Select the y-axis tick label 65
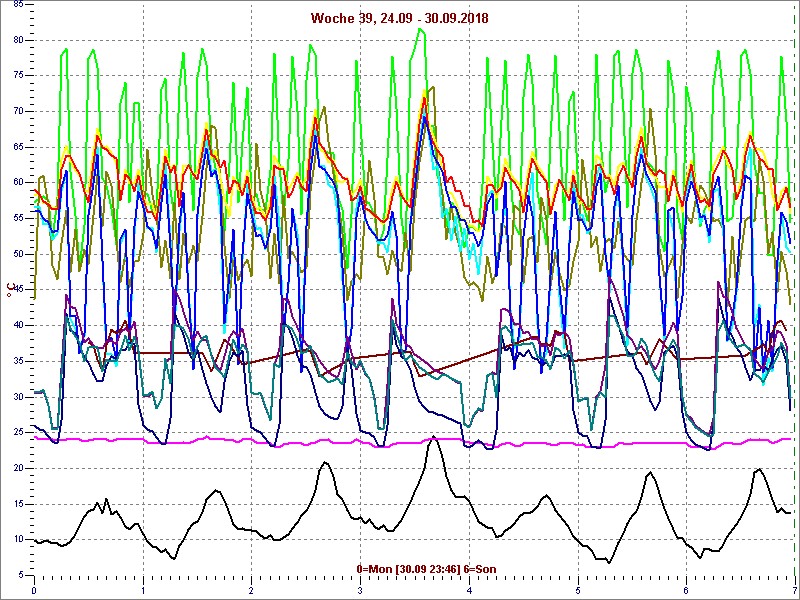This screenshot has height=600, width=800. tap(18, 146)
